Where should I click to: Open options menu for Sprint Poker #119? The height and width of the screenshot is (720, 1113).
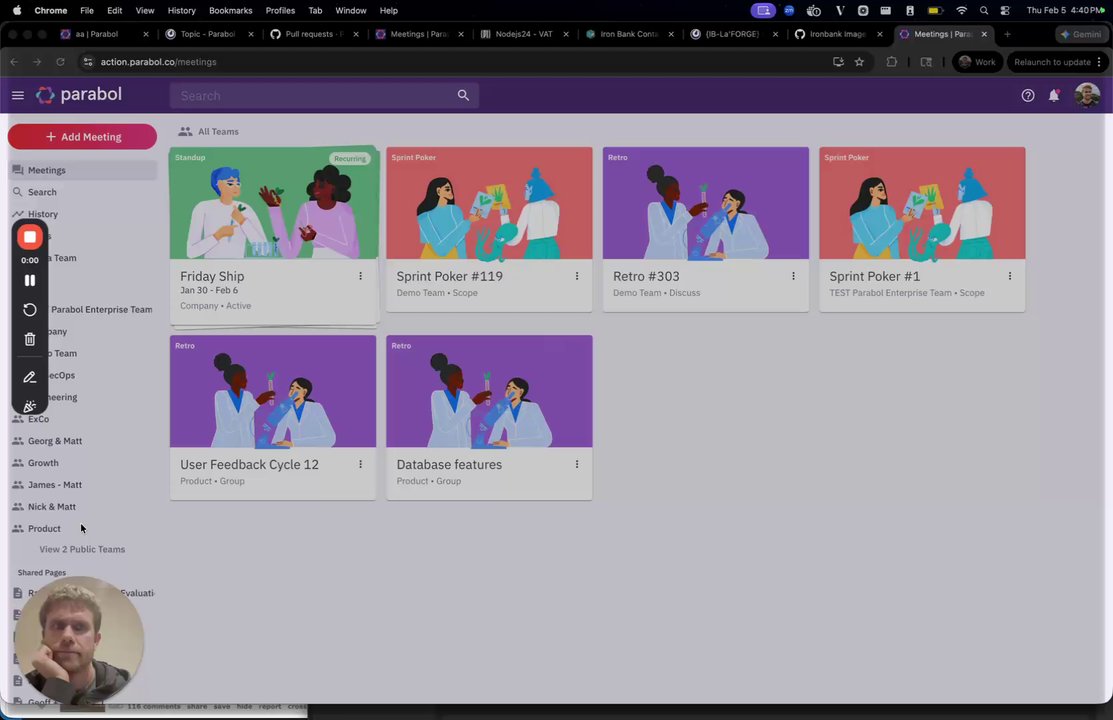(576, 276)
